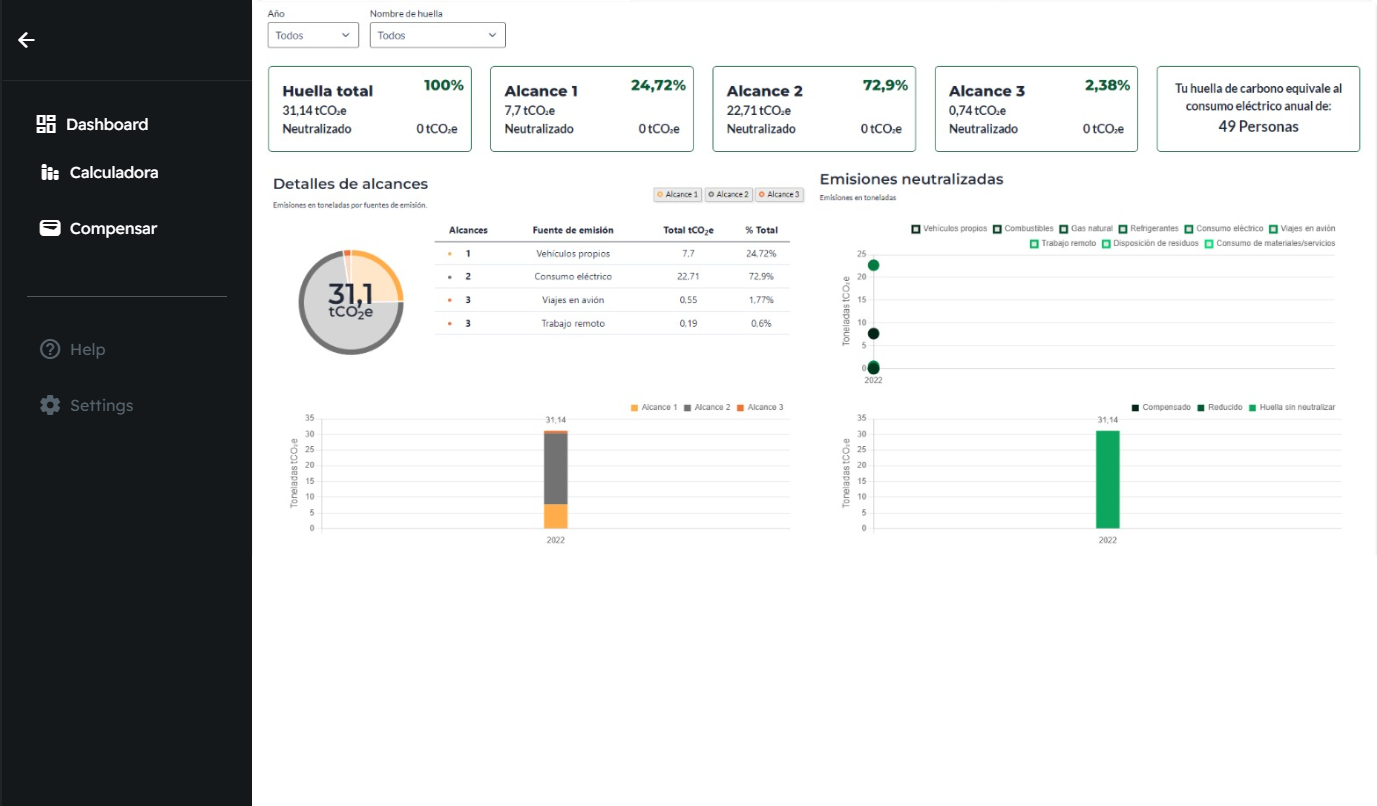Click the % Total column header

[x=761, y=230]
